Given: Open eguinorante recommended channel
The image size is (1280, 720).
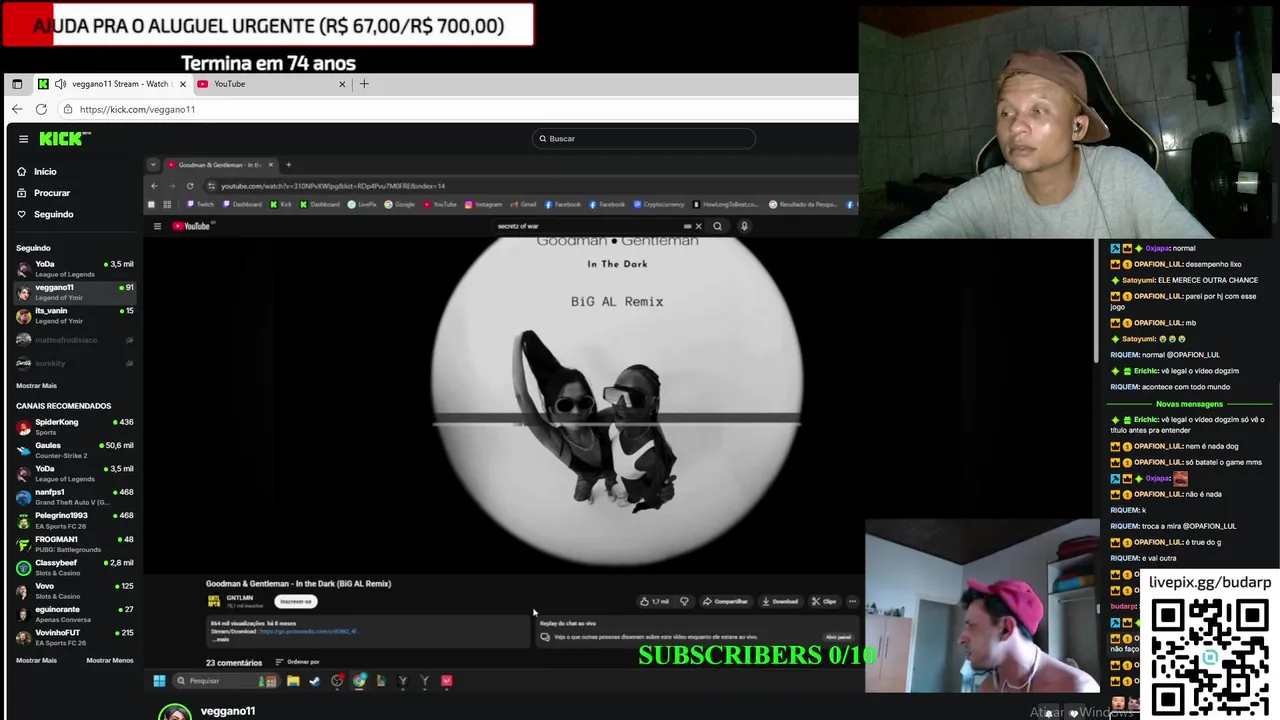Looking at the screenshot, I should pyautogui.click(x=75, y=614).
